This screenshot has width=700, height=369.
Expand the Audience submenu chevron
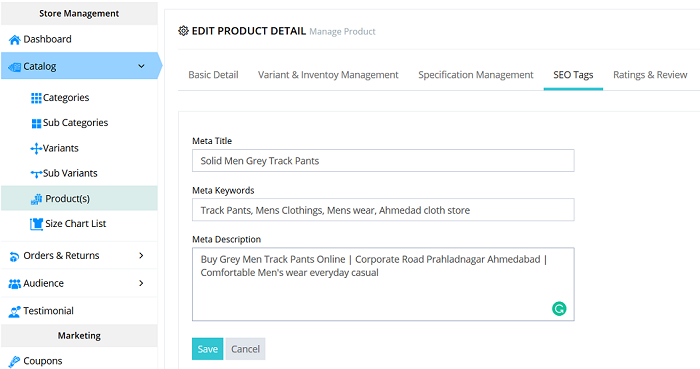pyautogui.click(x=141, y=283)
